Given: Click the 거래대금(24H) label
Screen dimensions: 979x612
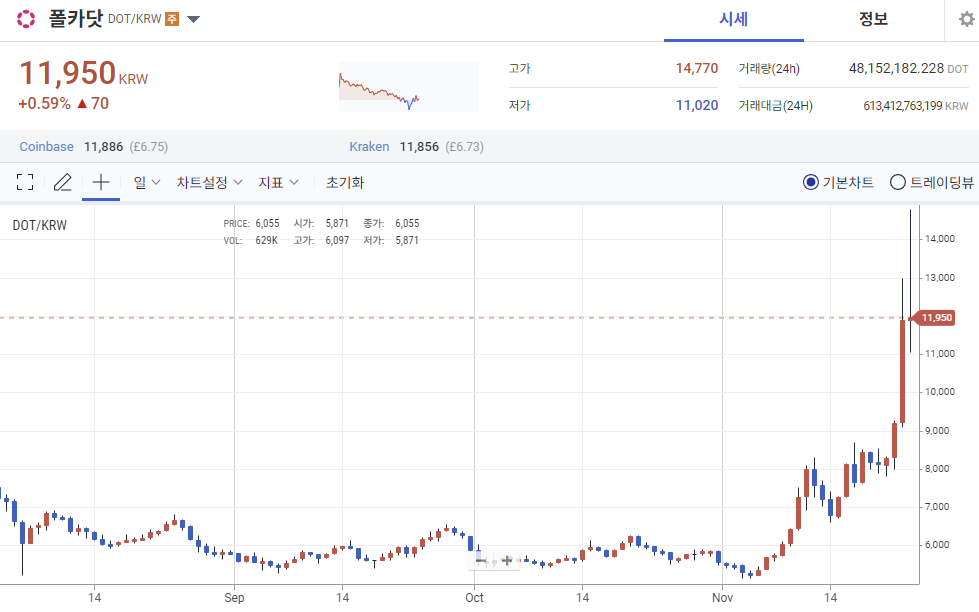Looking at the screenshot, I should (775, 106).
